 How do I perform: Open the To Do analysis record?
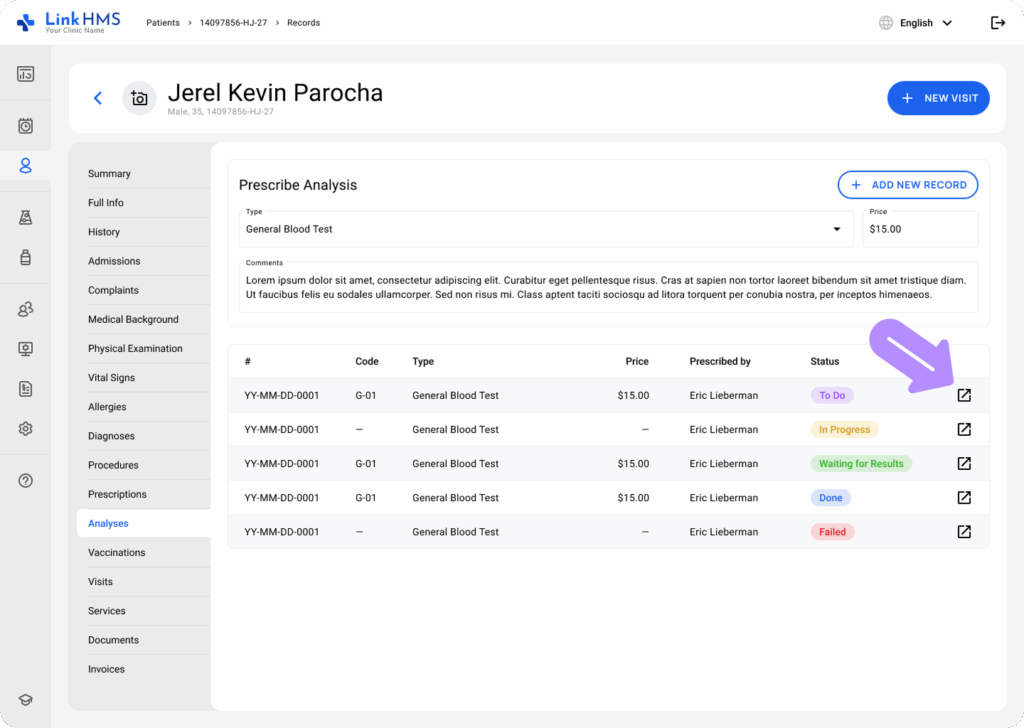[x=964, y=395]
